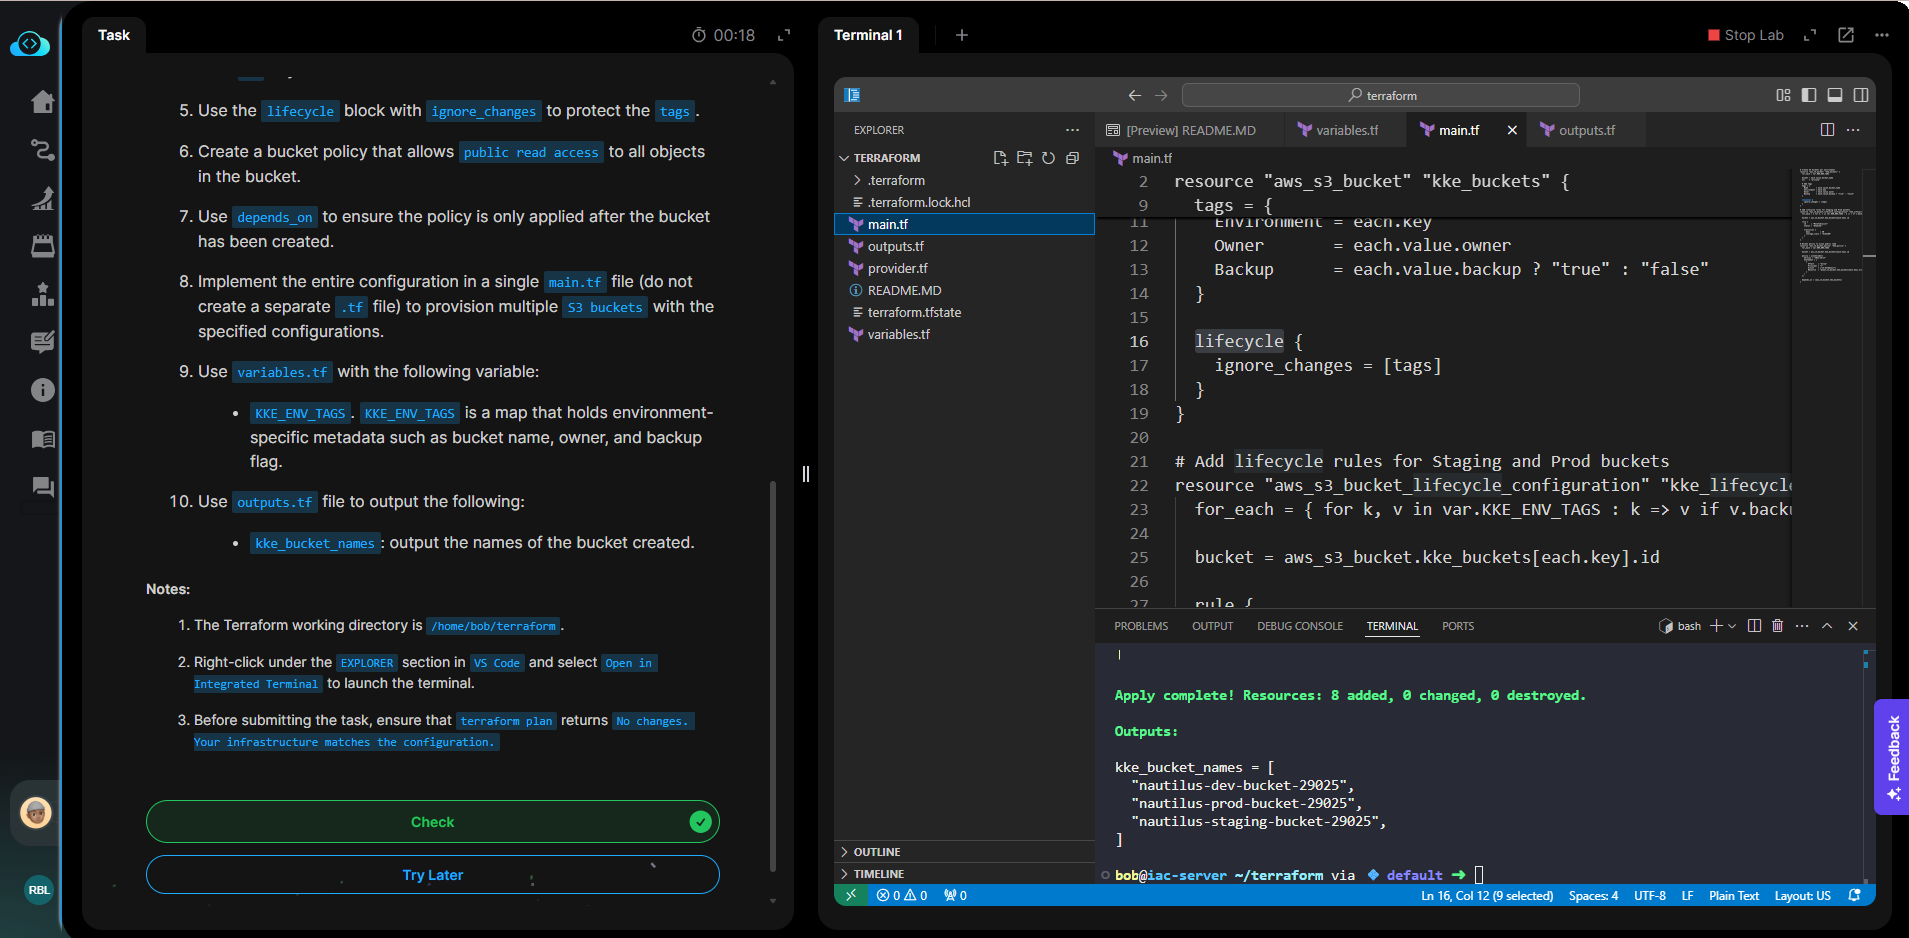Click the New File icon in Explorer
This screenshot has height=938, width=1909.
[1000, 158]
